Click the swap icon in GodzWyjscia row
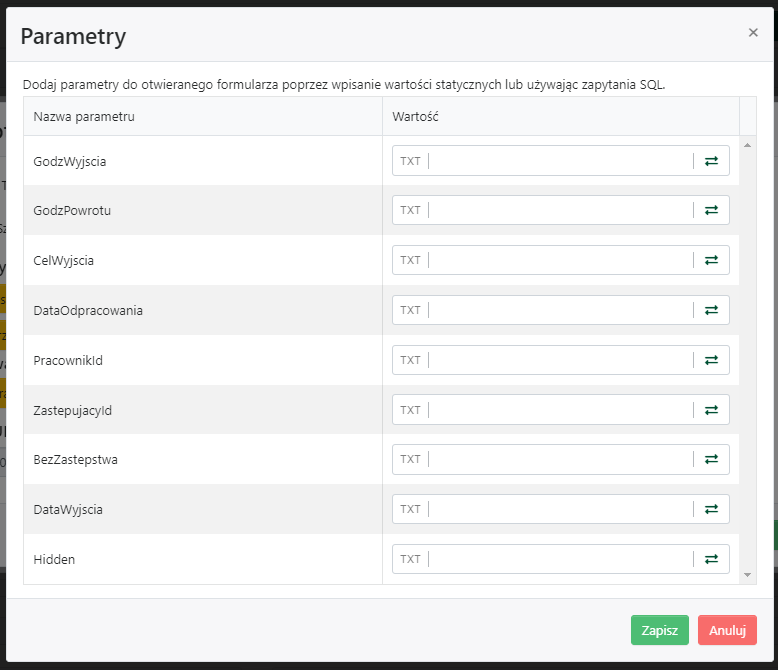Screen dimensions: 778x670 [711, 161]
